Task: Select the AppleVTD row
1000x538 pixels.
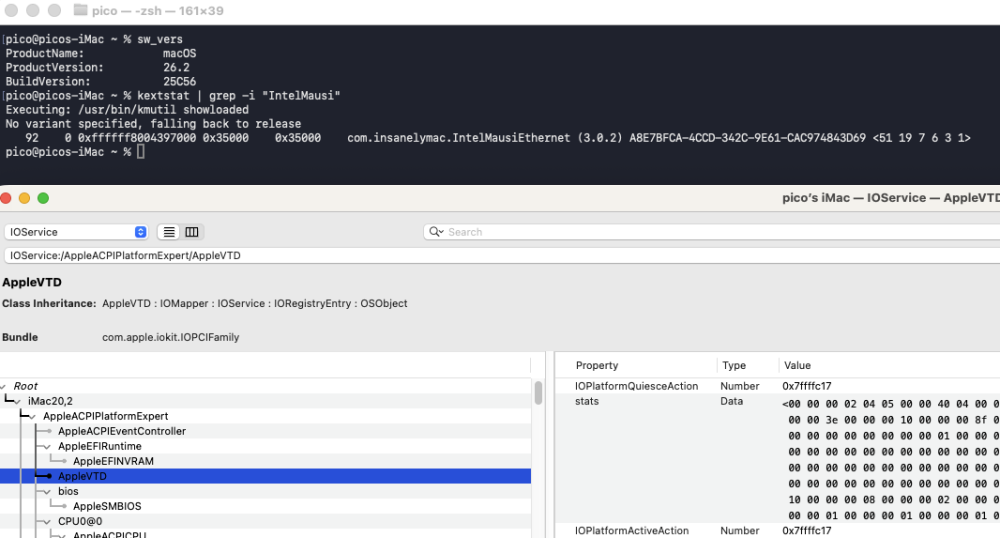Action: coord(265,476)
